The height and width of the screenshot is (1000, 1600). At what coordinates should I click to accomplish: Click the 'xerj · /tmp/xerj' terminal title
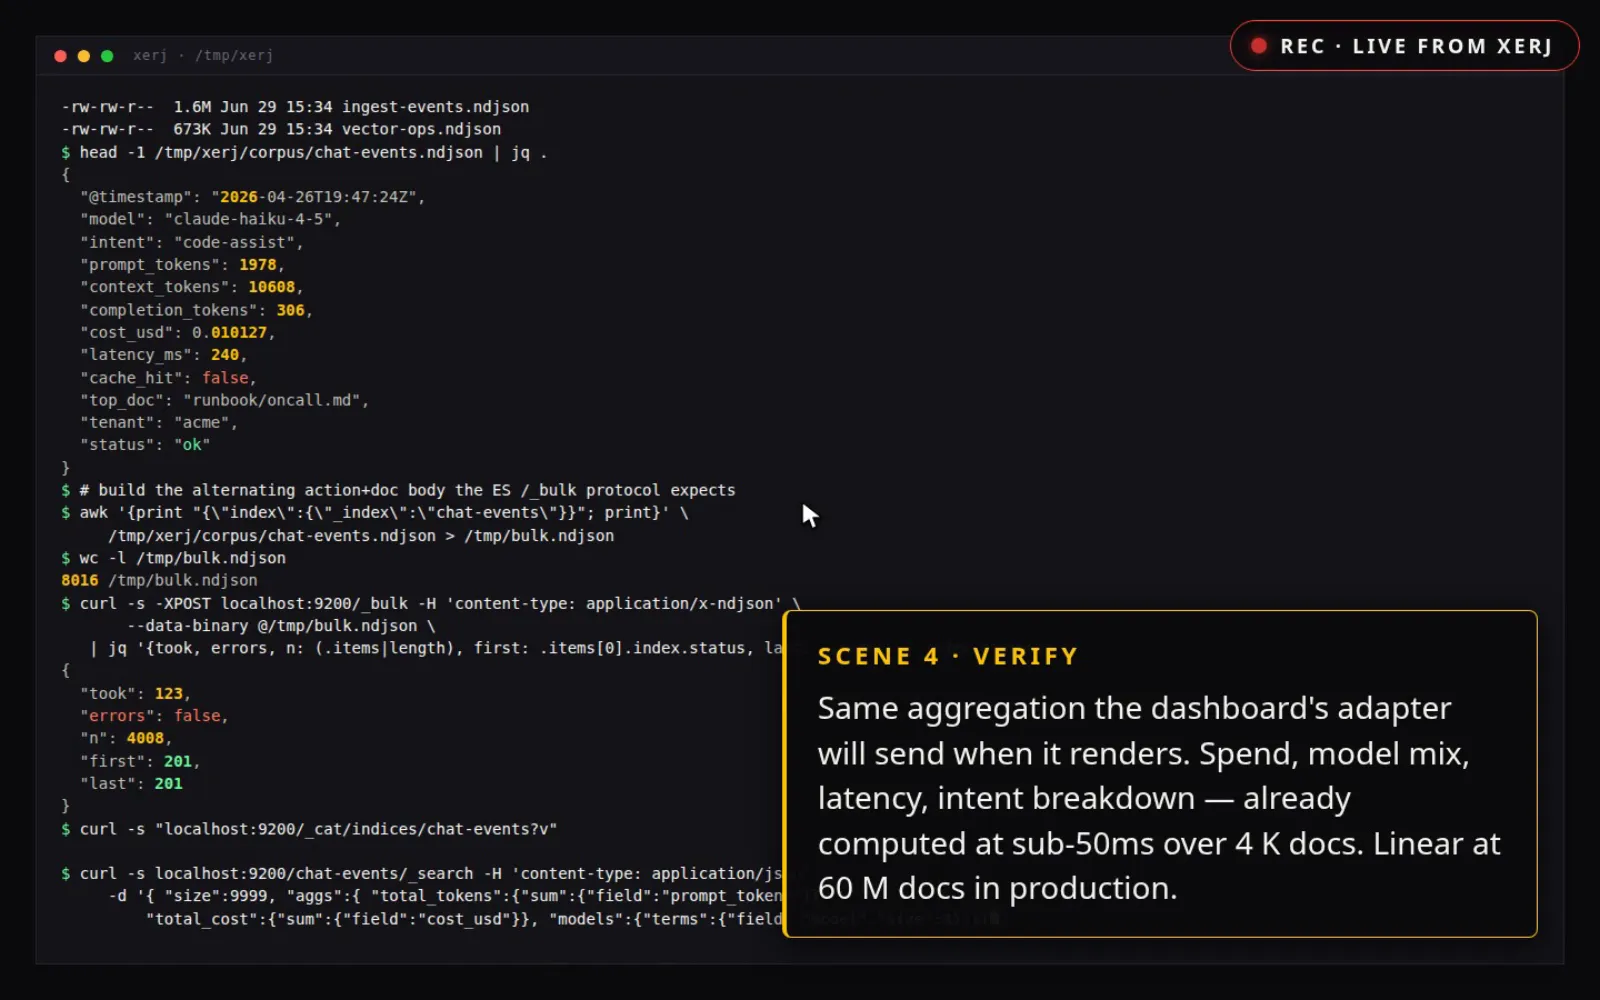coord(203,56)
